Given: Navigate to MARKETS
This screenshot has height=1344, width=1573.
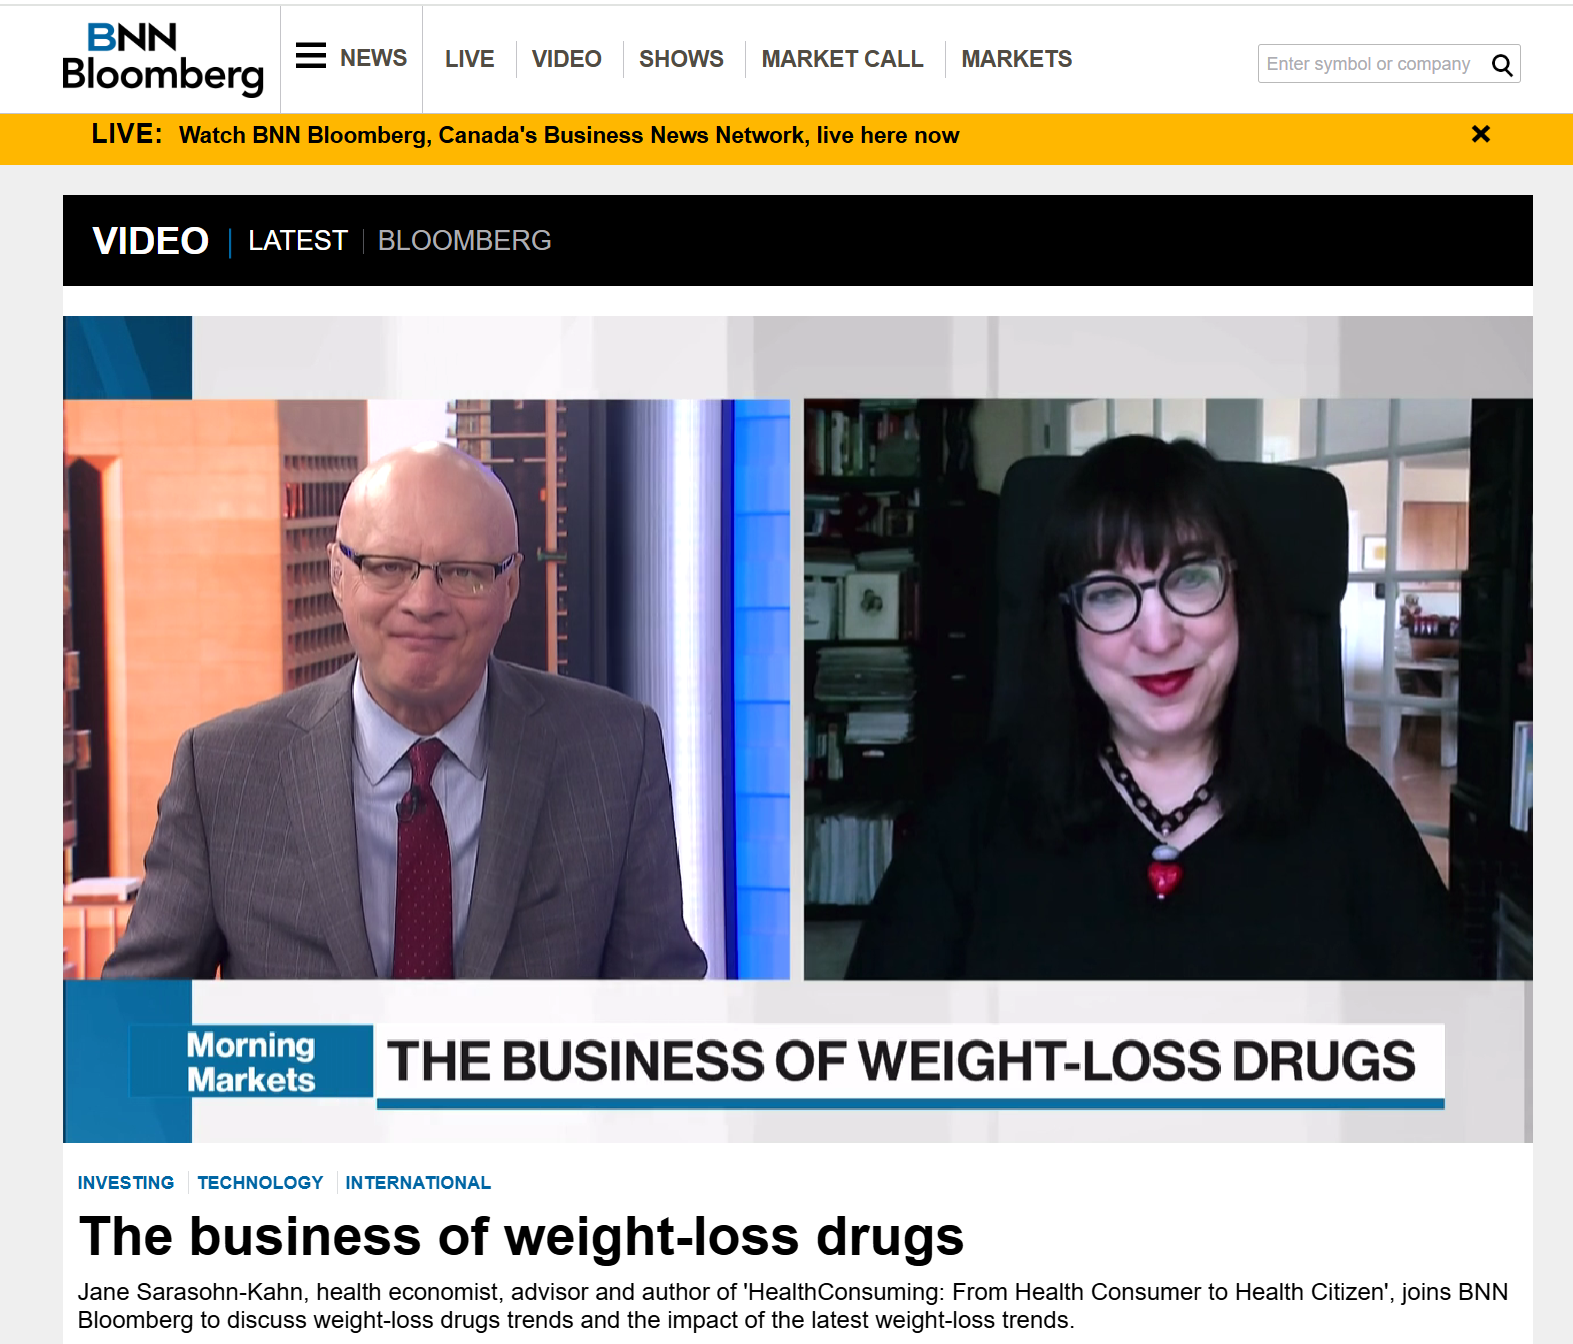Looking at the screenshot, I should [x=1016, y=59].
